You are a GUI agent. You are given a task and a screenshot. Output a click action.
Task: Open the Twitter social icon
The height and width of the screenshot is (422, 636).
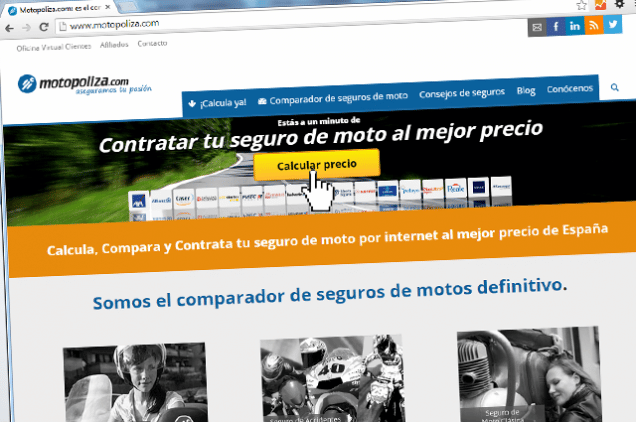(x=612, y=24)
